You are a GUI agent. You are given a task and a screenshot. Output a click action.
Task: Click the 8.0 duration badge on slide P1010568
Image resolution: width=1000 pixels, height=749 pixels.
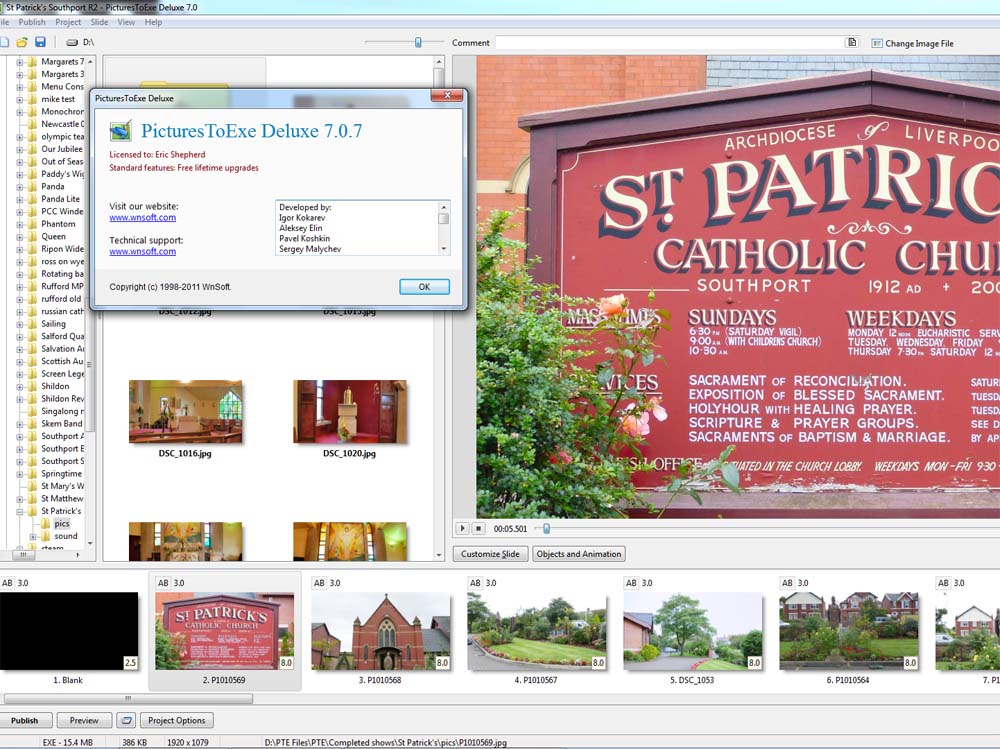[442, 663]
